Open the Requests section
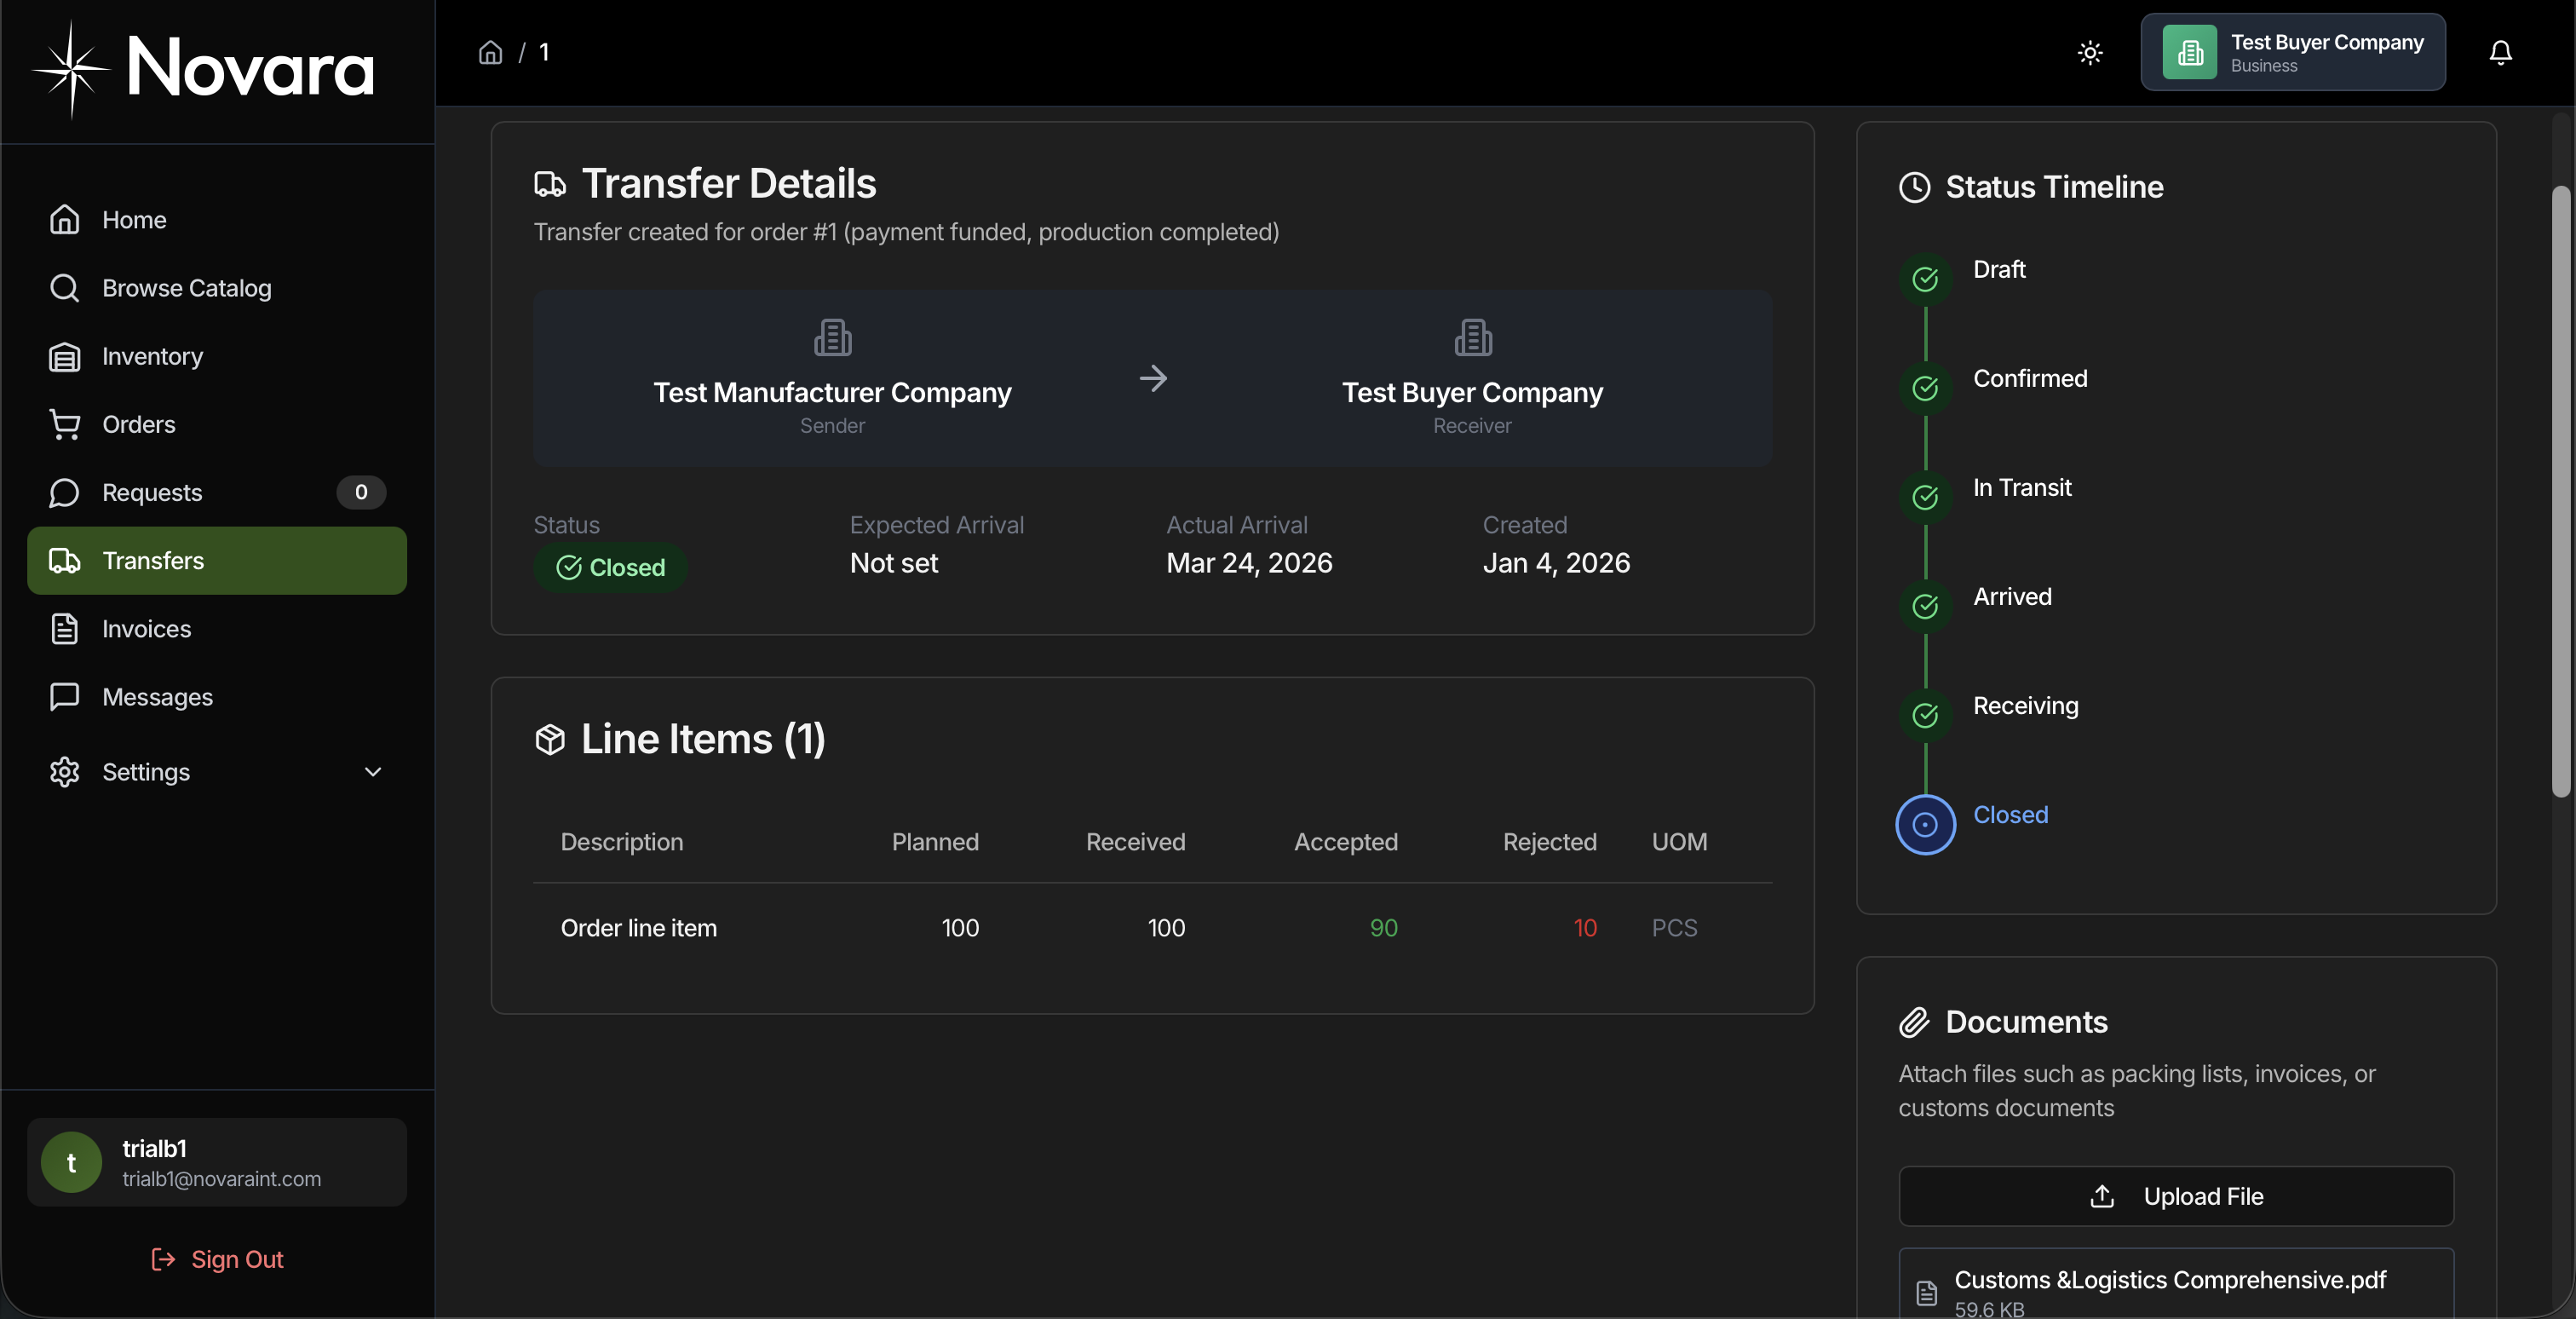Image resolution: width=2576 pixels, height=1319 pixels. [217, 492]
